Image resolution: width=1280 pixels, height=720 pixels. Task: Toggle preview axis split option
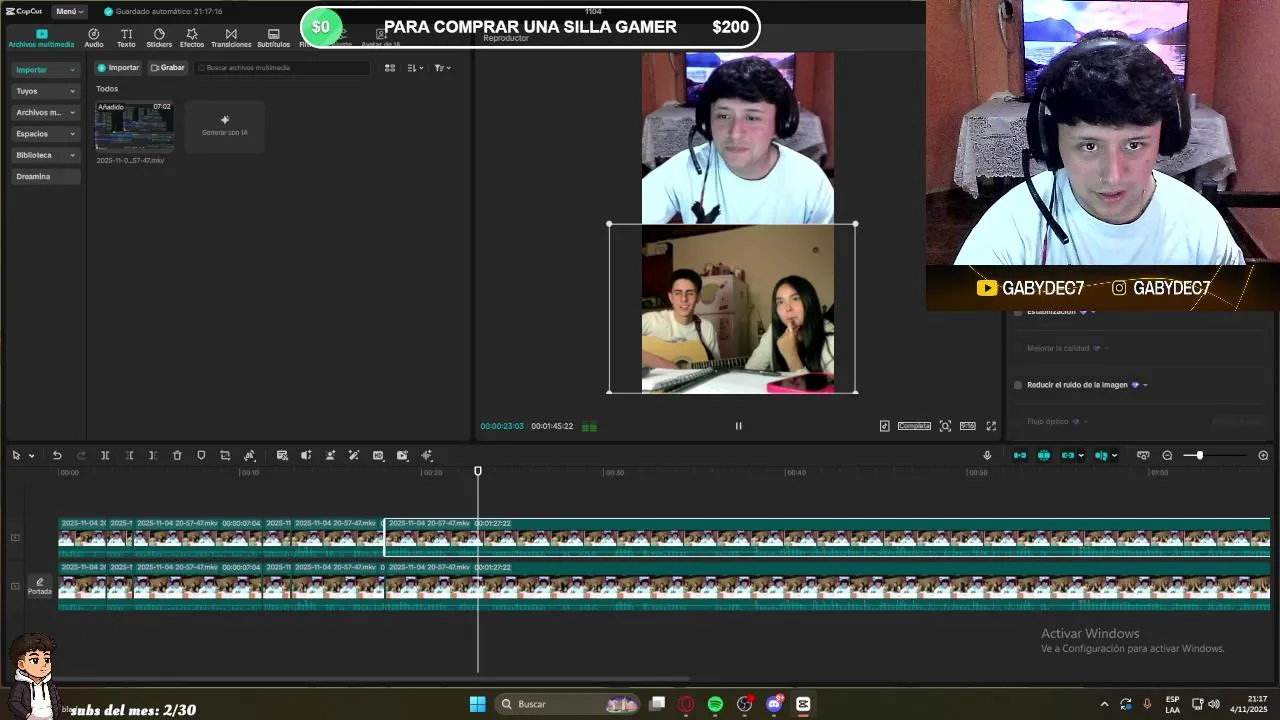1101,456
